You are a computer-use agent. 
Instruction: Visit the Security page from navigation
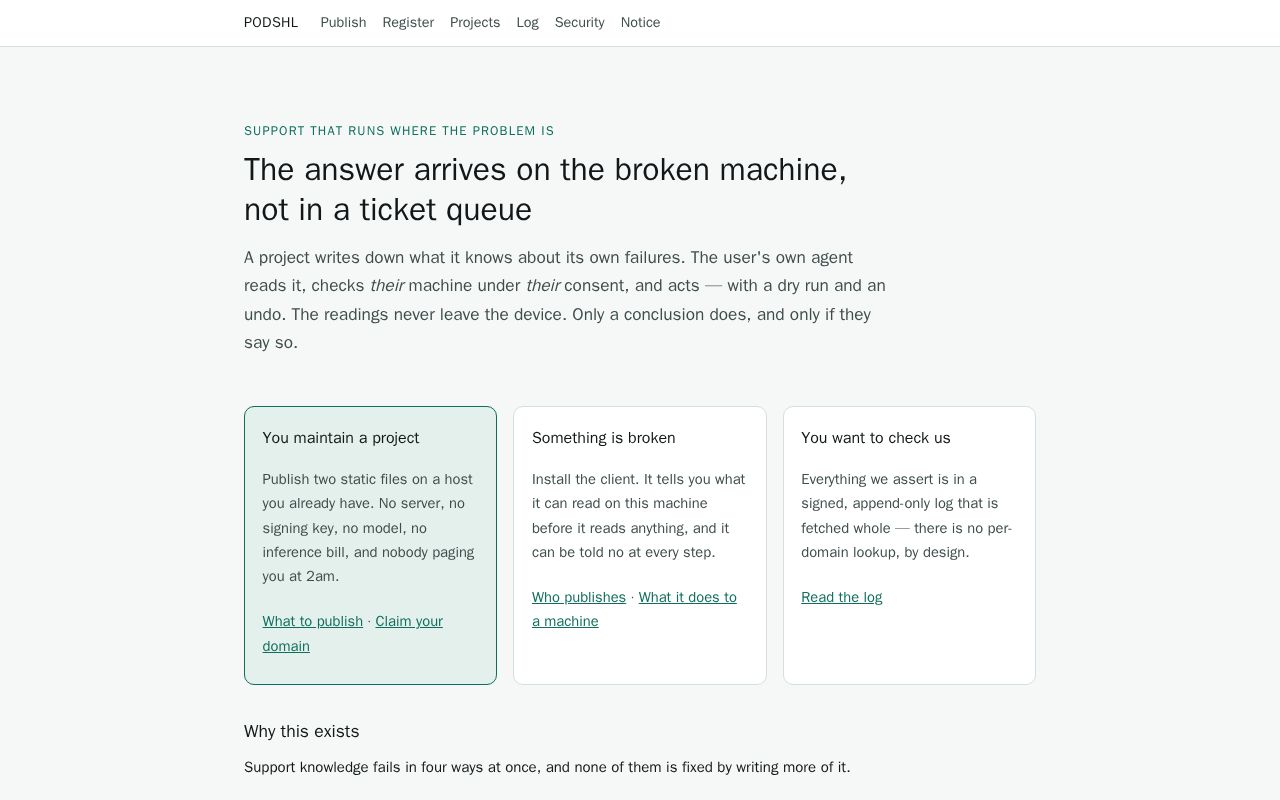pyautogui.click(x=580, y=22)
